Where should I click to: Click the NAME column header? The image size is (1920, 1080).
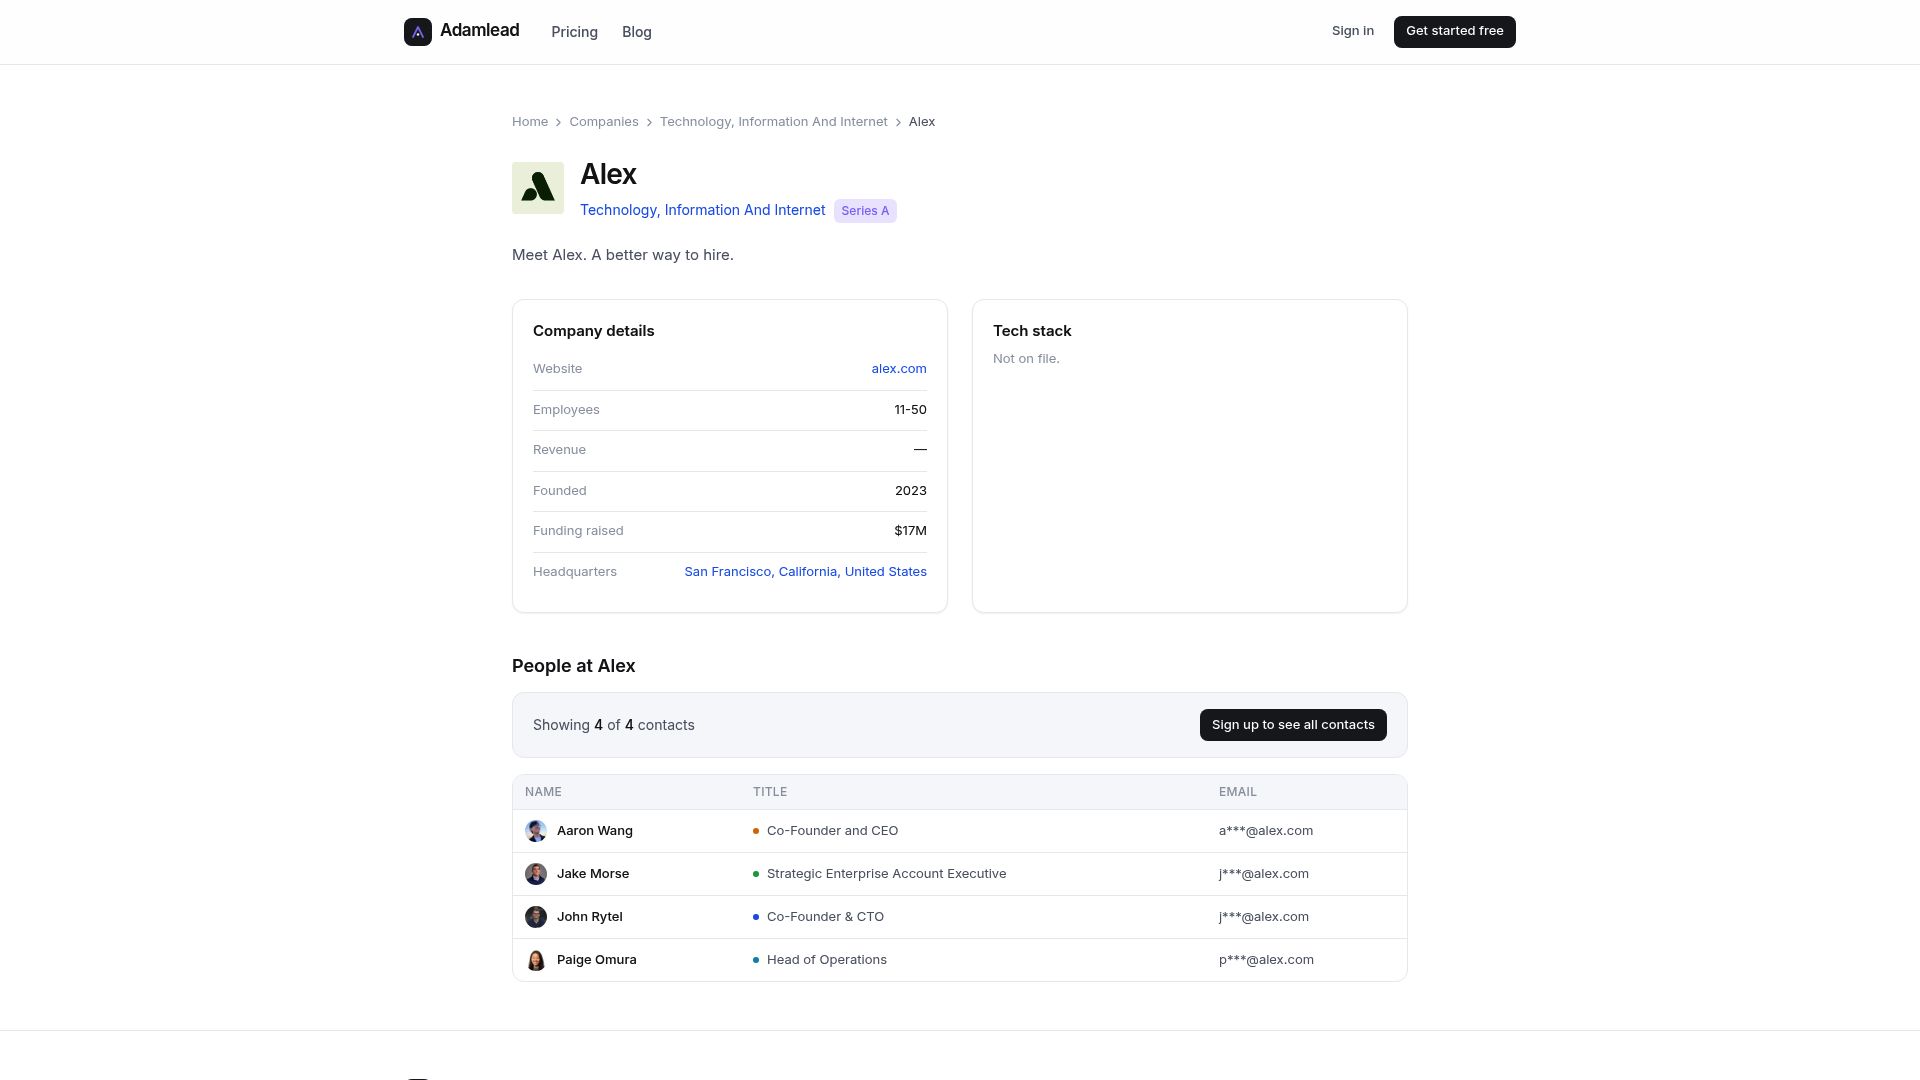pyautogui.click(x=543, y=792)
